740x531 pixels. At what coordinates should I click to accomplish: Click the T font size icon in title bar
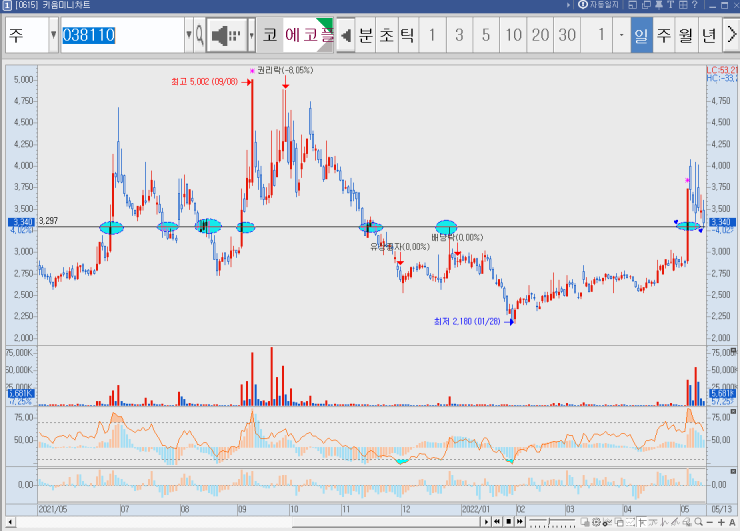(671, 5)
